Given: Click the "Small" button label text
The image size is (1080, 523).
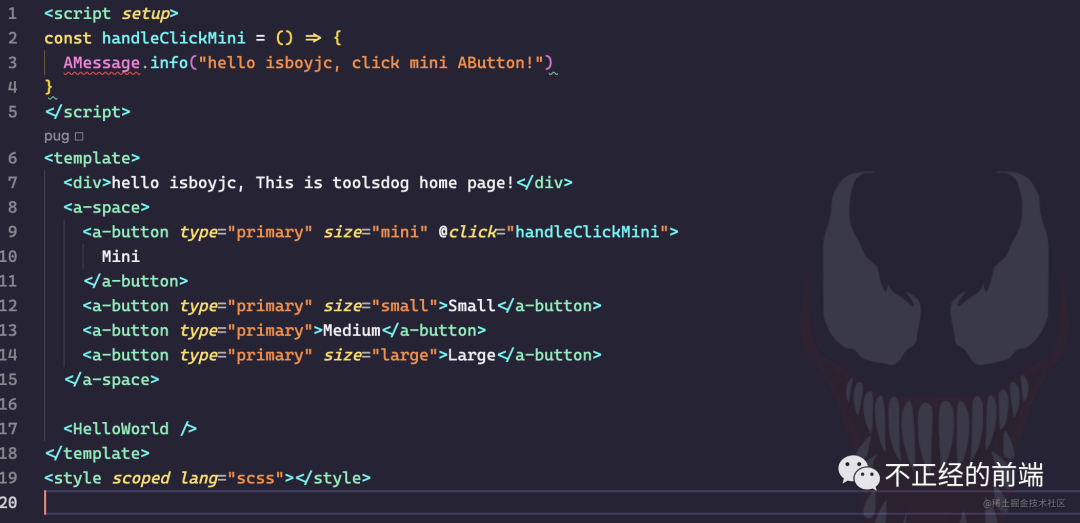Looking at the screenshot, I should click(472, 306).
